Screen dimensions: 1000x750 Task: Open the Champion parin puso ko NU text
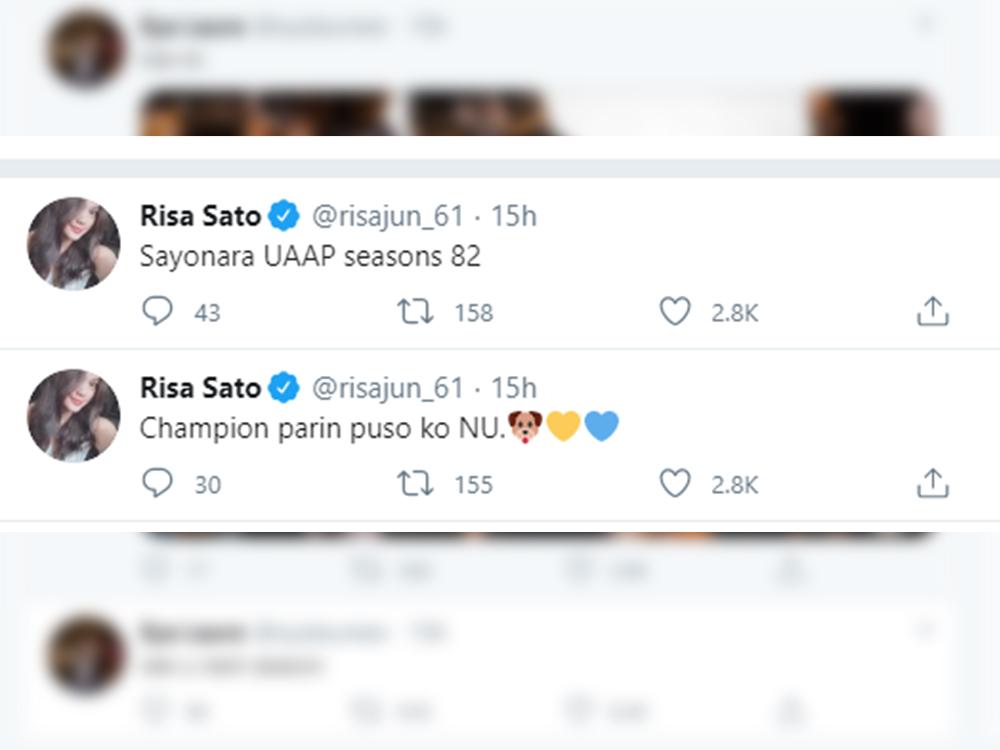coord(320,428)
